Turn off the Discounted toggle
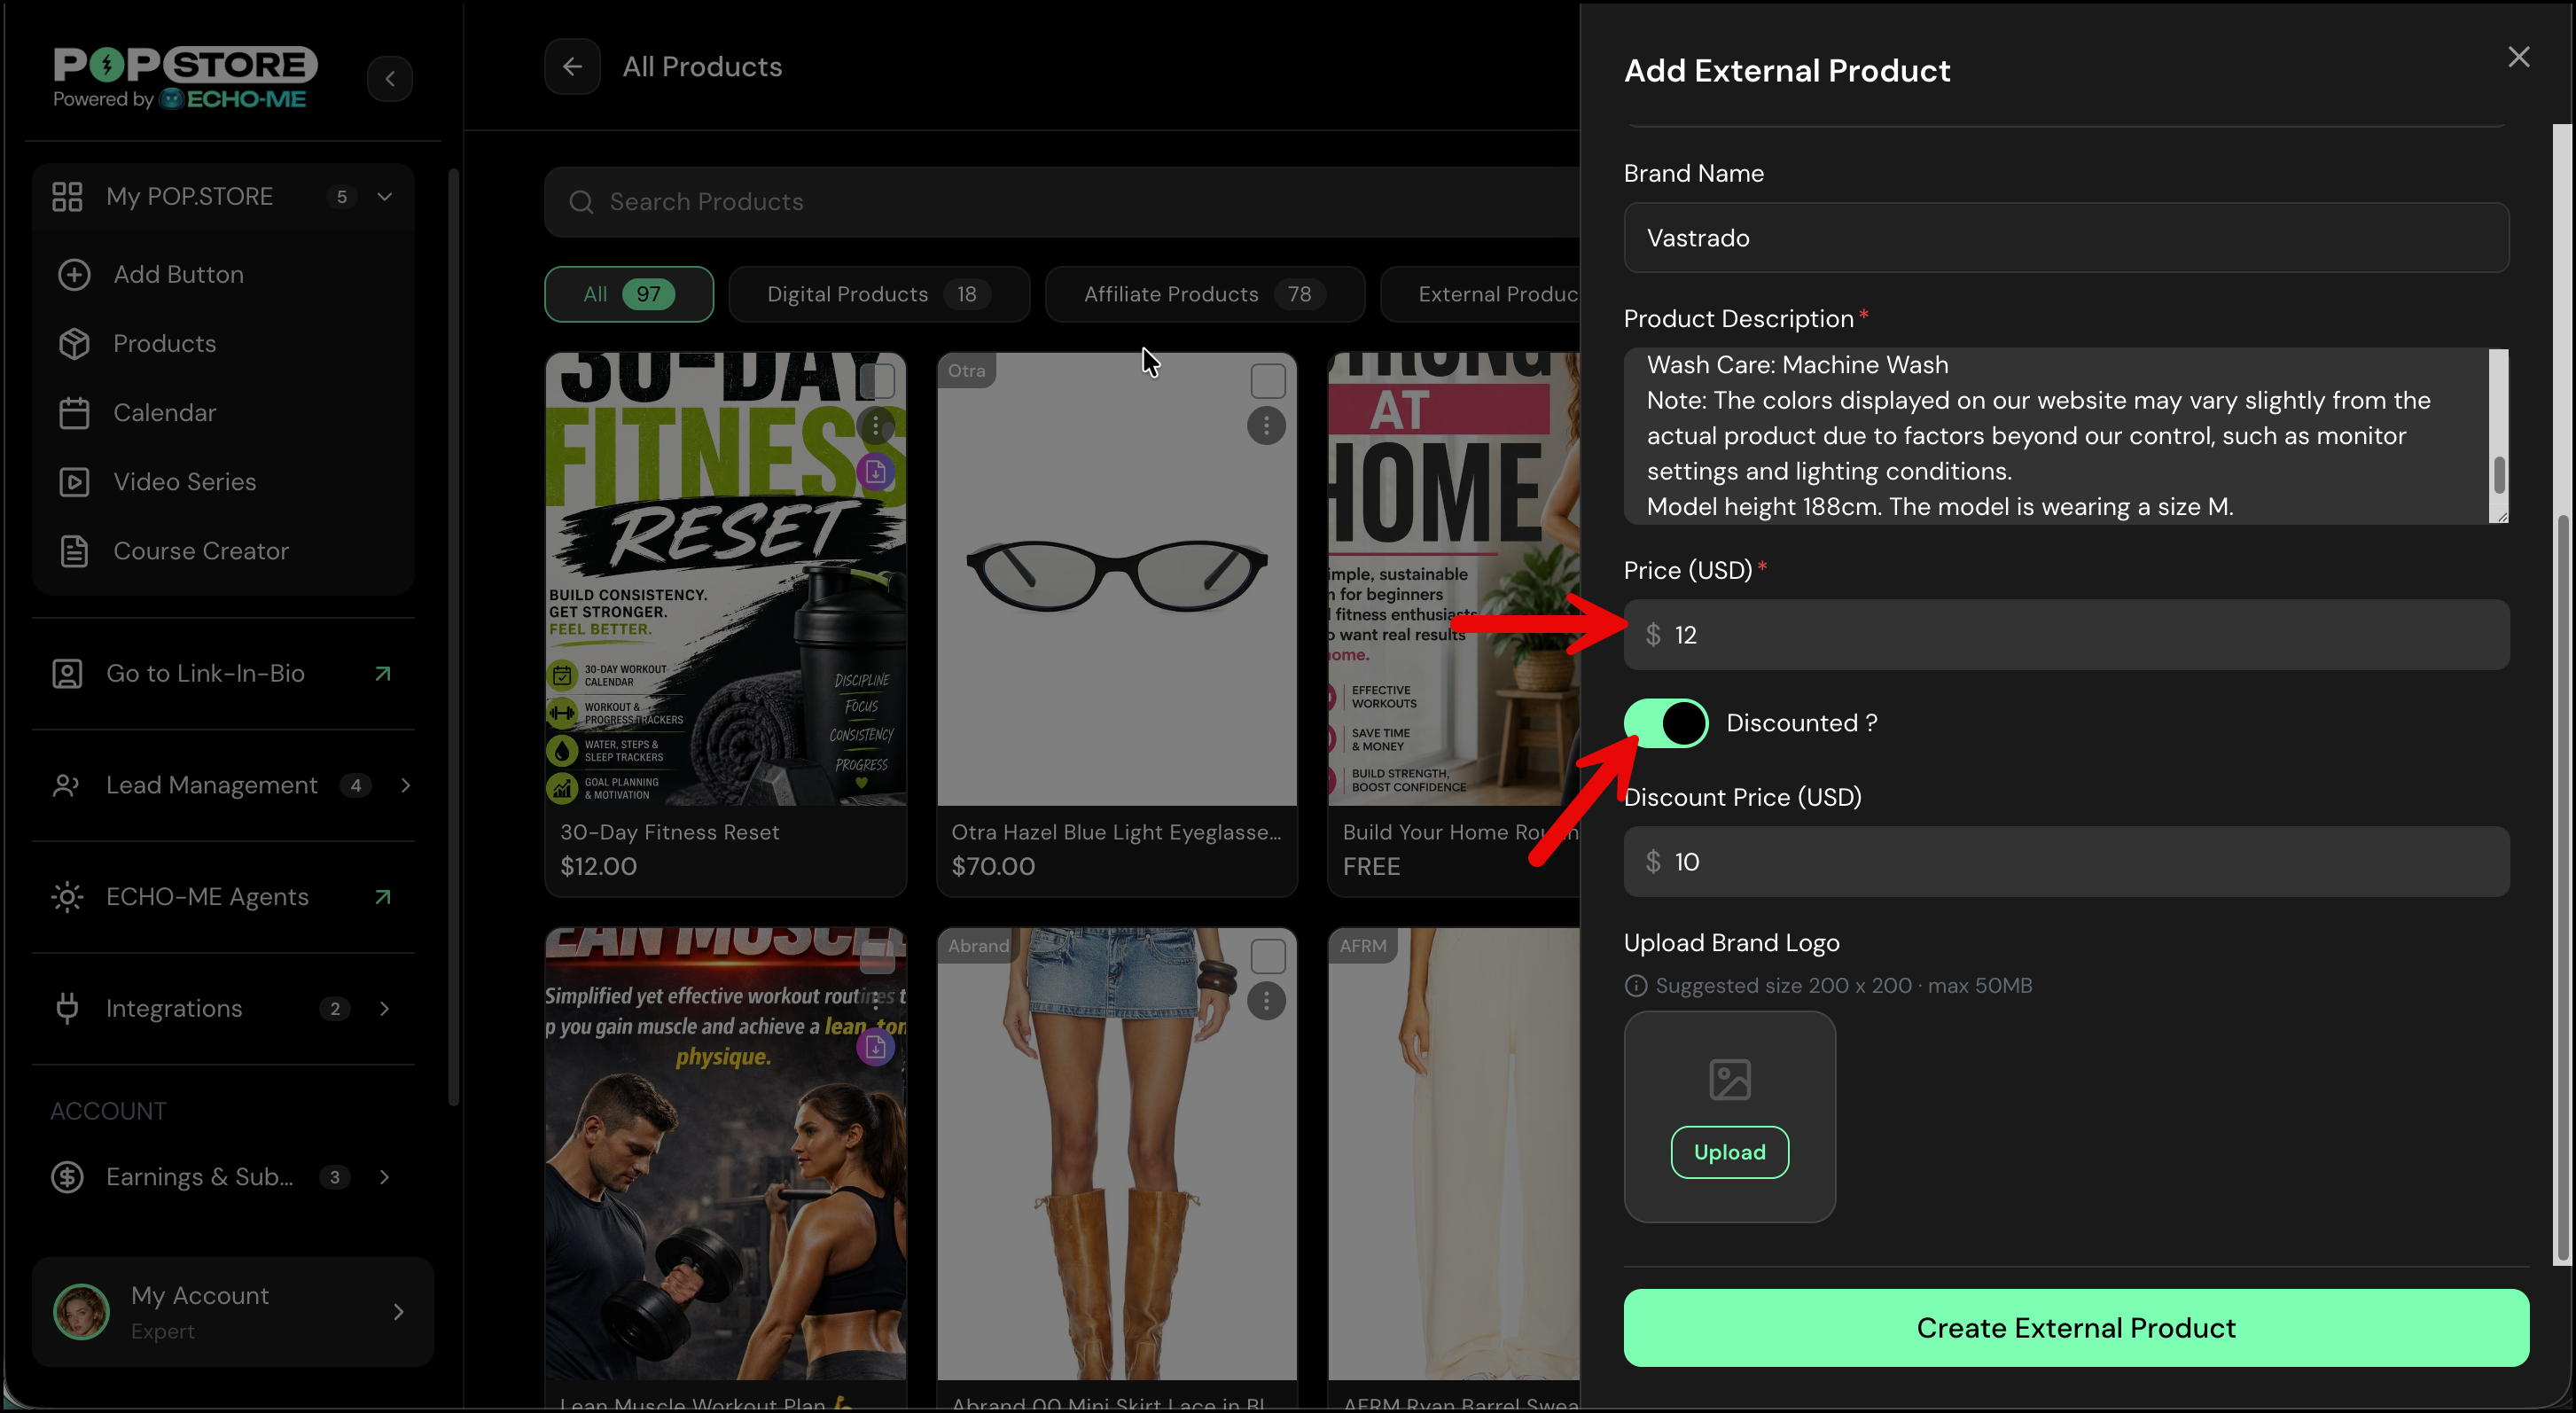This screenshot has width=2576, height=1413. pyautogui.click(x=1665, y=722)
